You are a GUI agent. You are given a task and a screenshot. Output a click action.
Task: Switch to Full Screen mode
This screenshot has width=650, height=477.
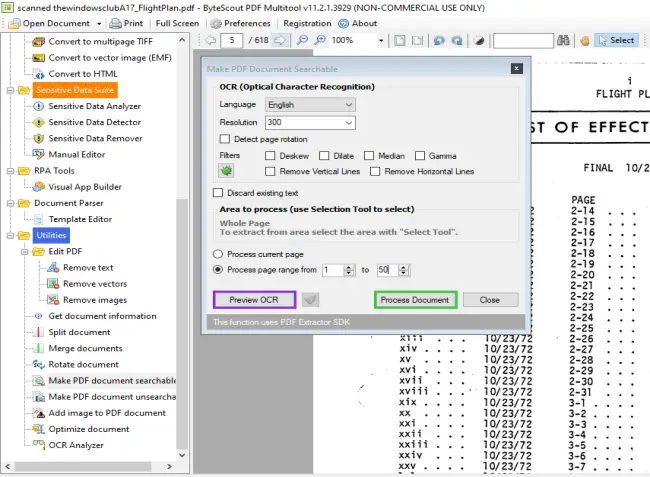pyautogui.click(x=177, y=24)
